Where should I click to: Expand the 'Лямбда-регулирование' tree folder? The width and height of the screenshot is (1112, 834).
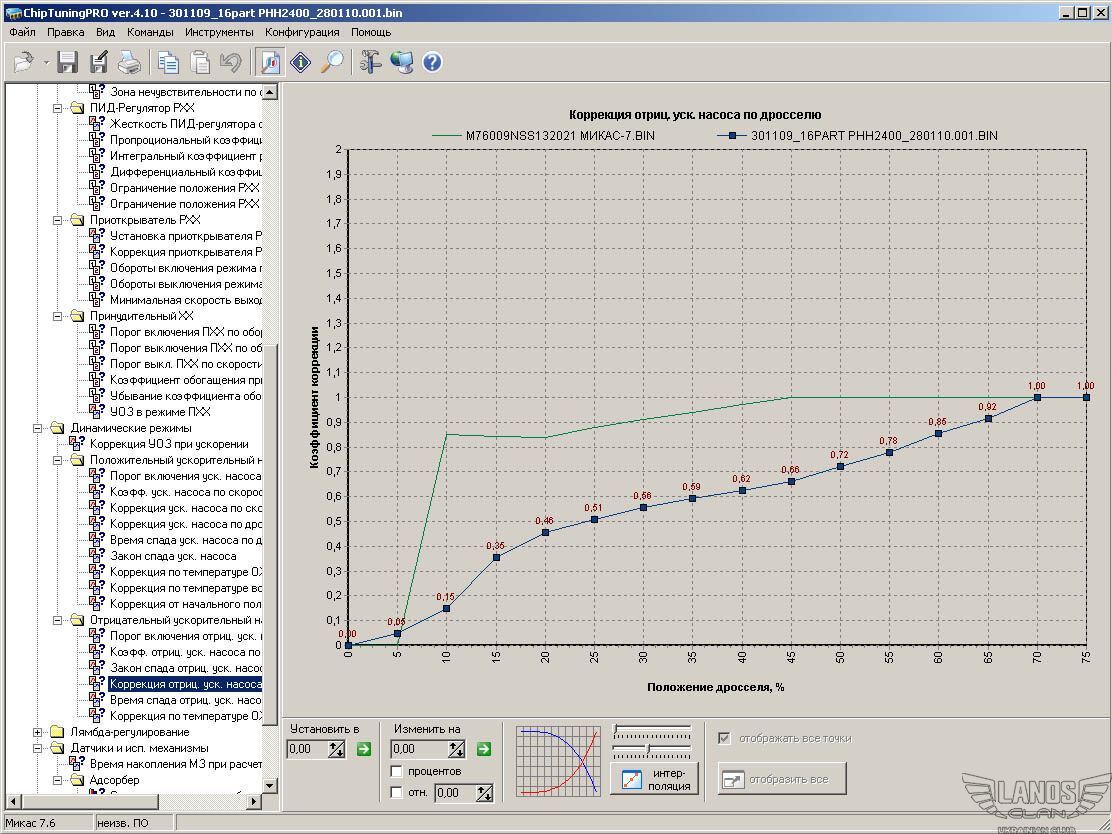40,732
